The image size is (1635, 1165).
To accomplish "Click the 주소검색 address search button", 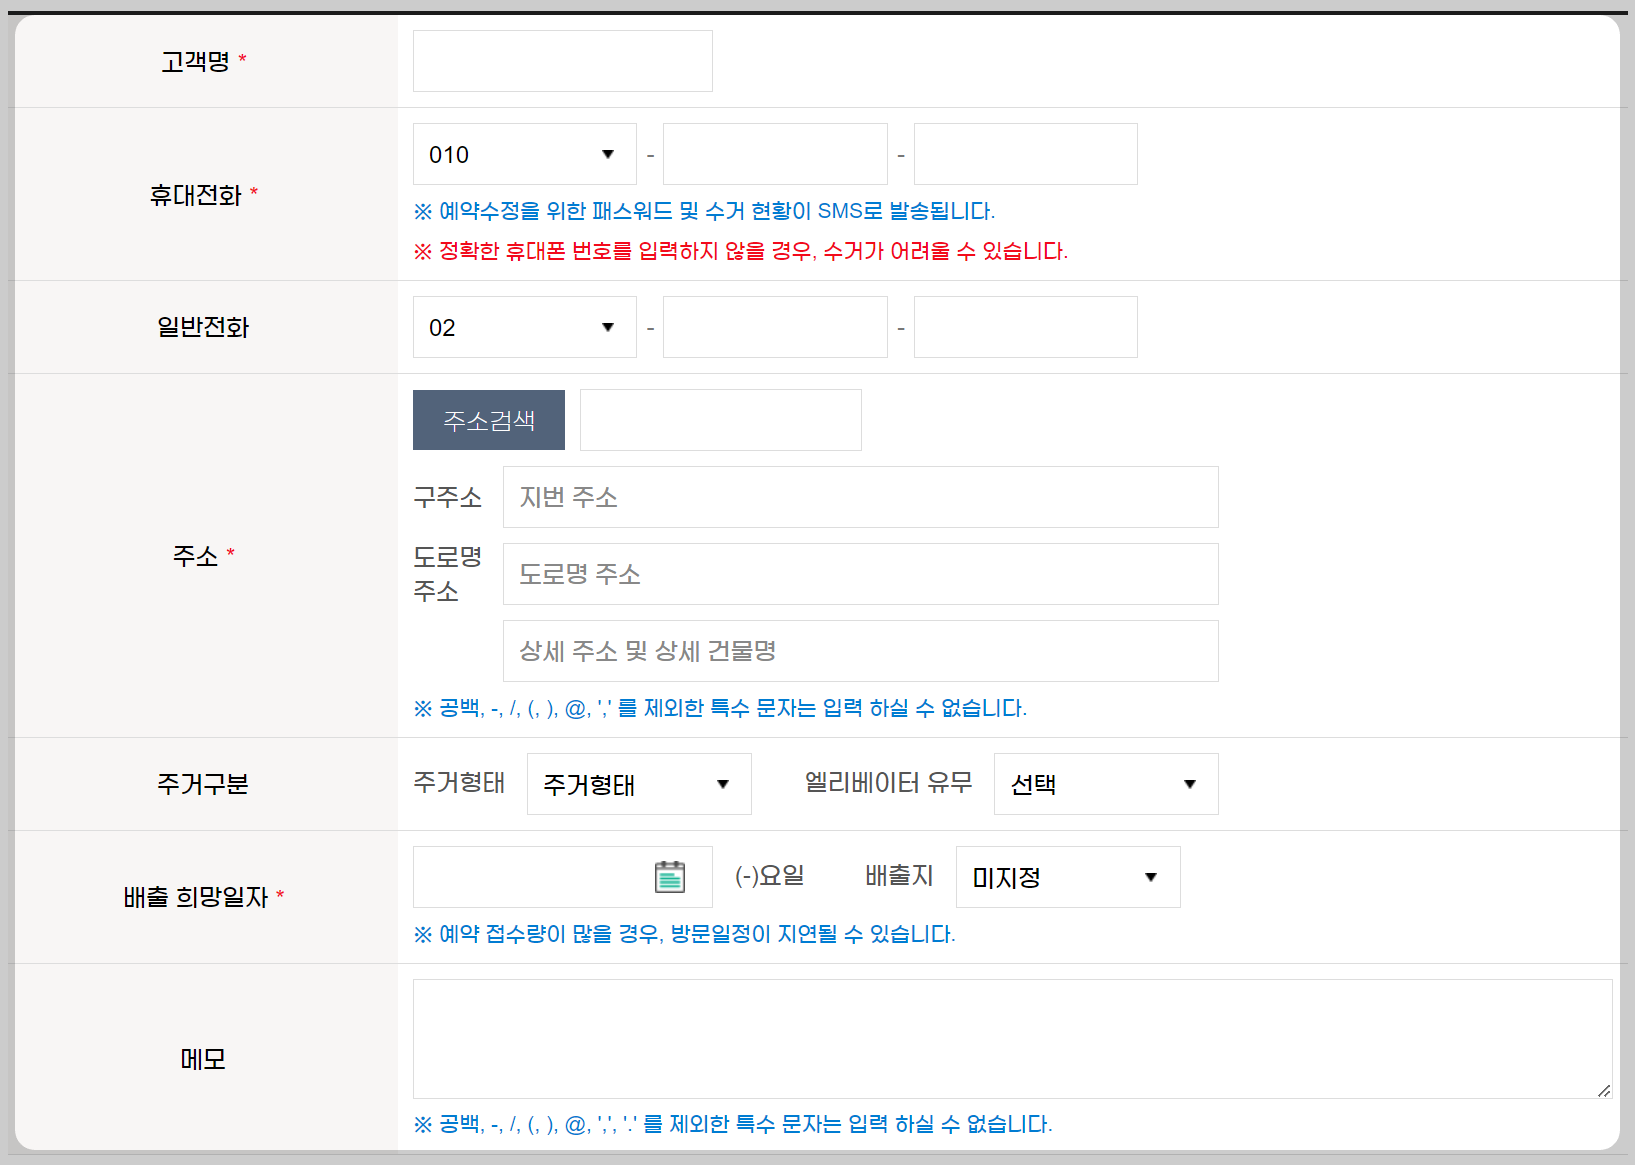I will [x=488, y=420].
